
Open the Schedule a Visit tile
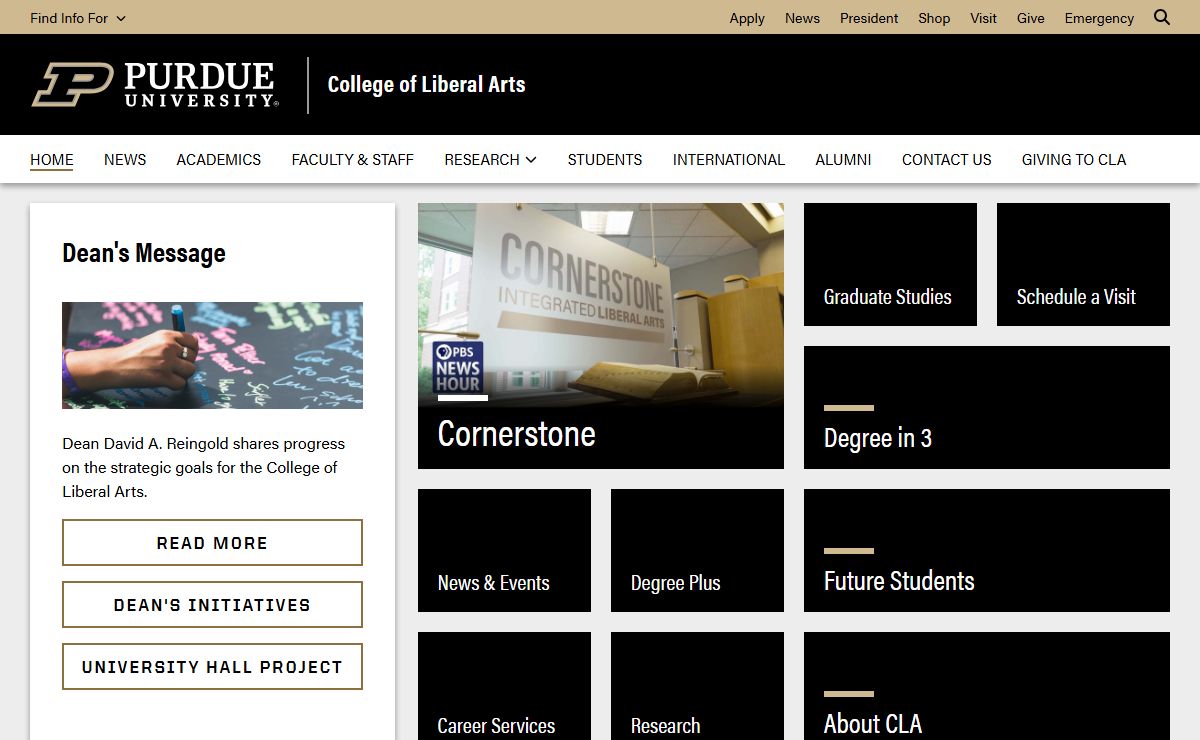tap(1083, 264)
